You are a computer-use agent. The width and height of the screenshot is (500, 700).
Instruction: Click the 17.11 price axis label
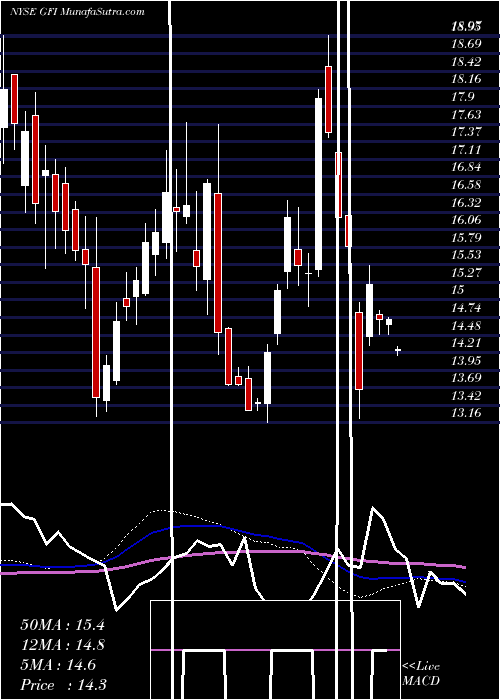pyautogui.click(x=466, y=150)
